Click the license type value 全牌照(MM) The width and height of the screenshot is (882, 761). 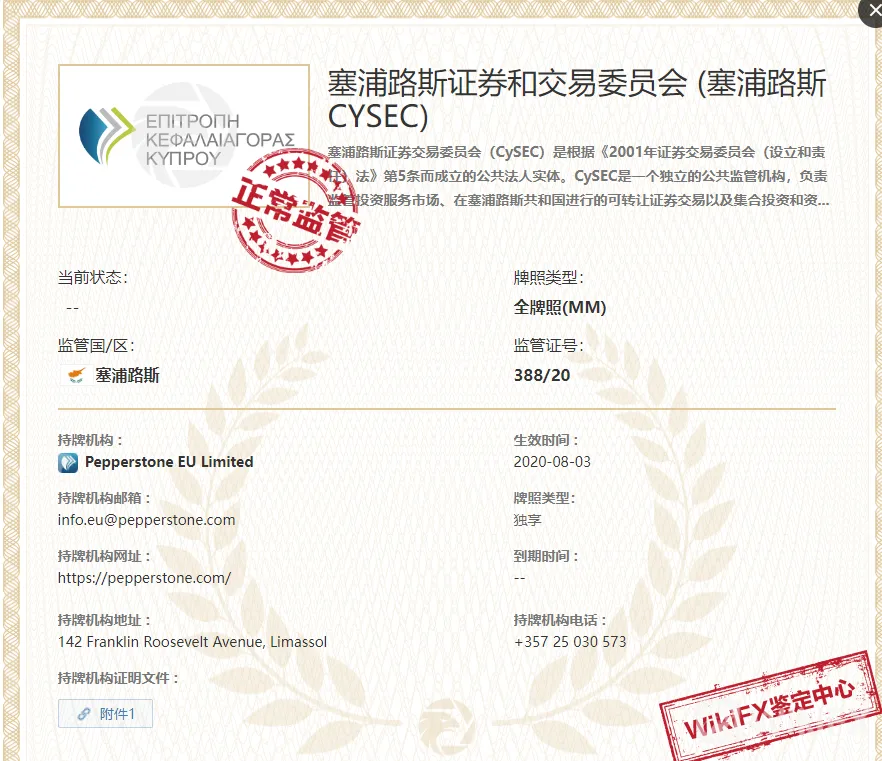pyautogui.click(x=560, y=308)
